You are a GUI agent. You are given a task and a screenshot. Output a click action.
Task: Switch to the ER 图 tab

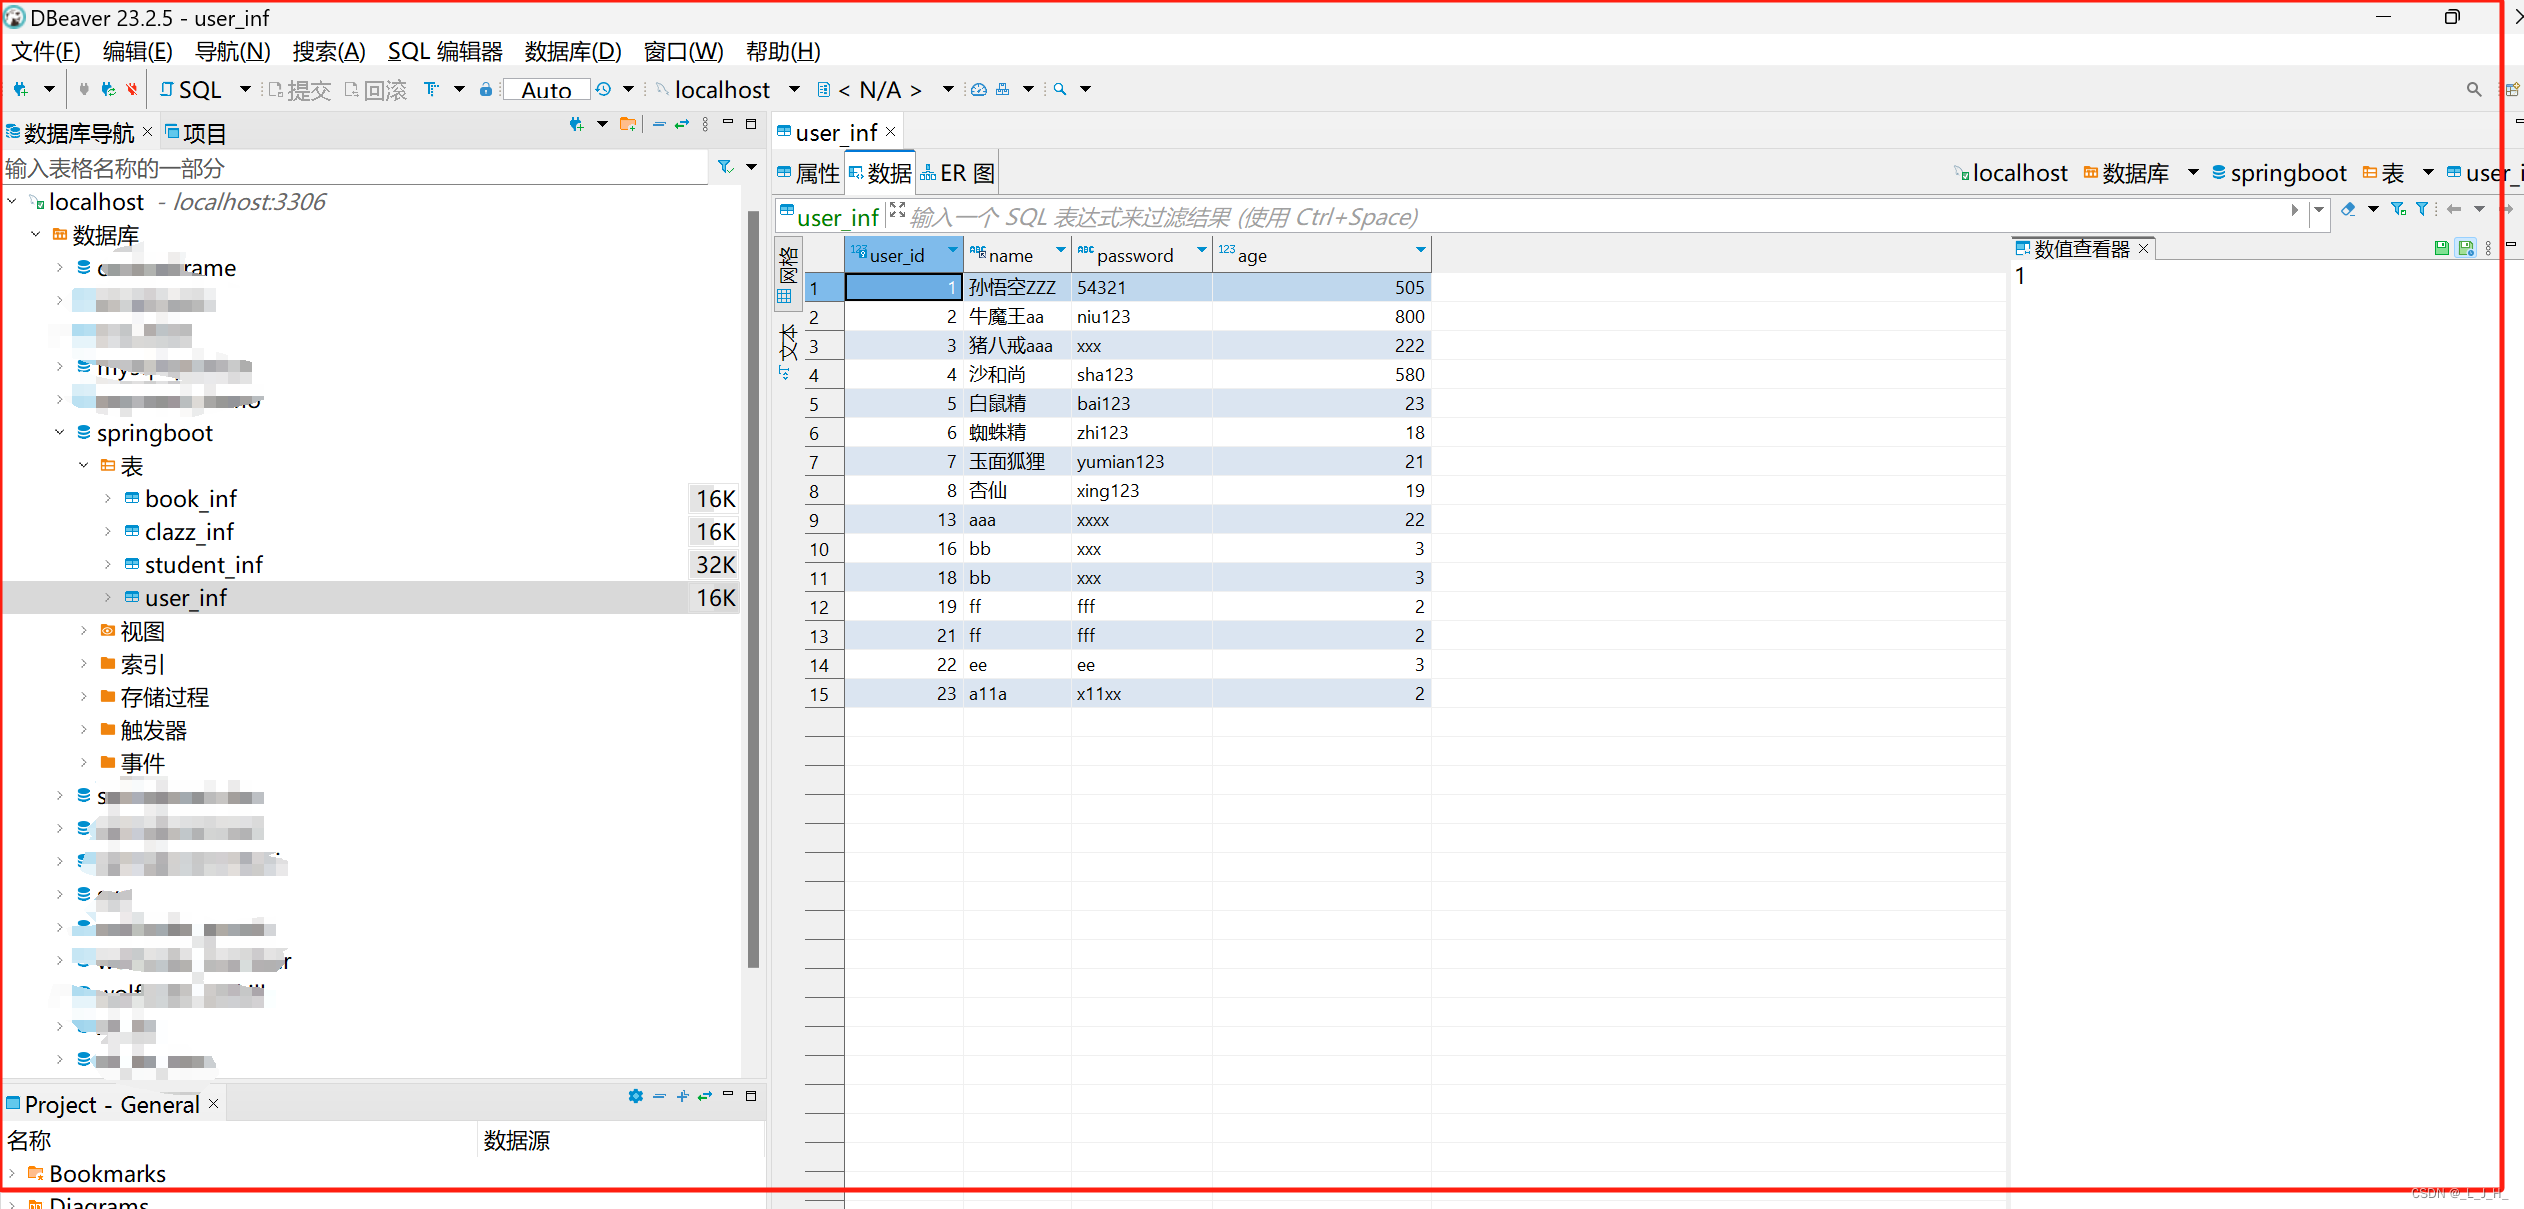click(958, 174)
